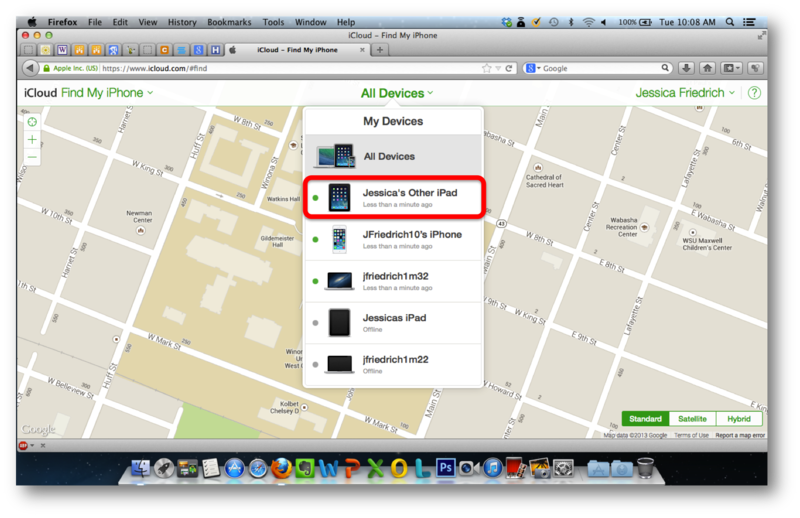This screenshot has height=518, width=800.
Task: Open a new tab with plus button
Action: coord(380,49)
